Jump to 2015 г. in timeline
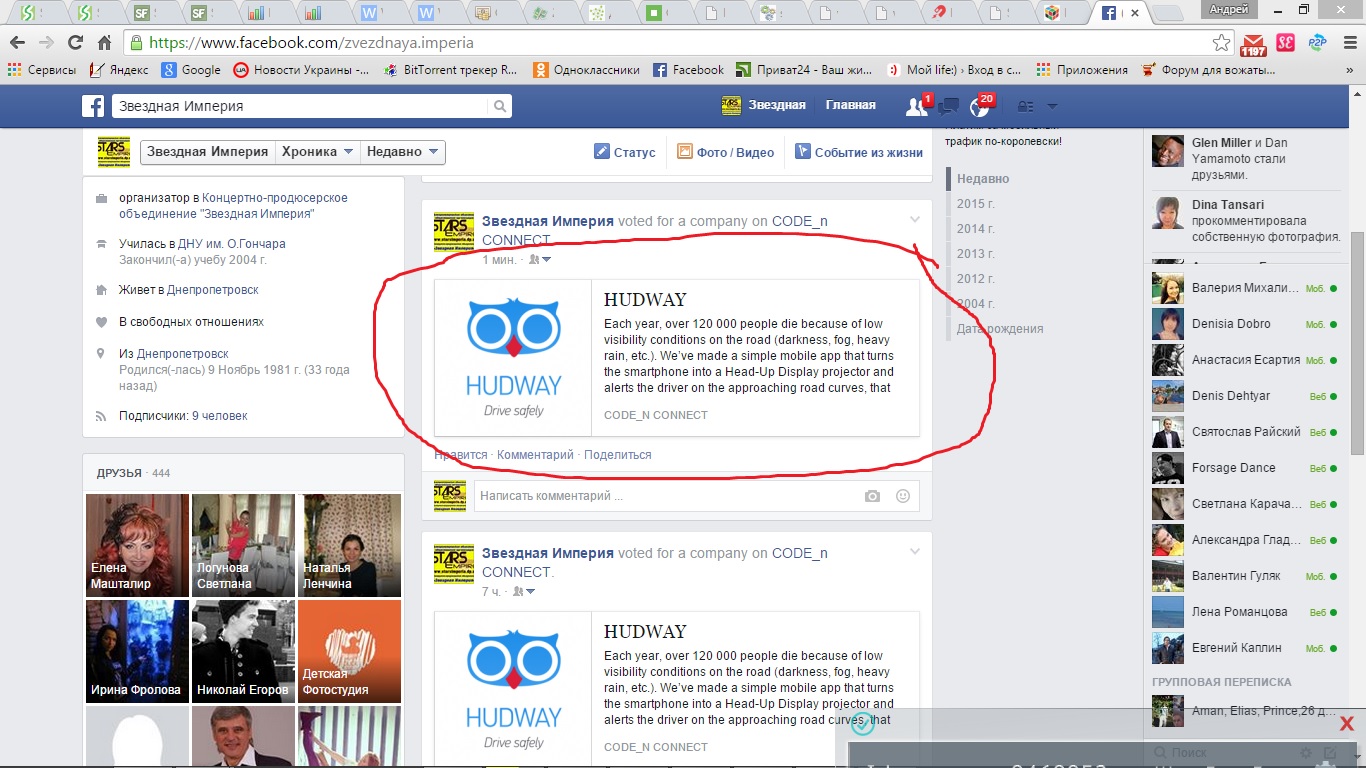Image resolution: width=1366 pixels, height=768 pixels. [x=975, y=204]
